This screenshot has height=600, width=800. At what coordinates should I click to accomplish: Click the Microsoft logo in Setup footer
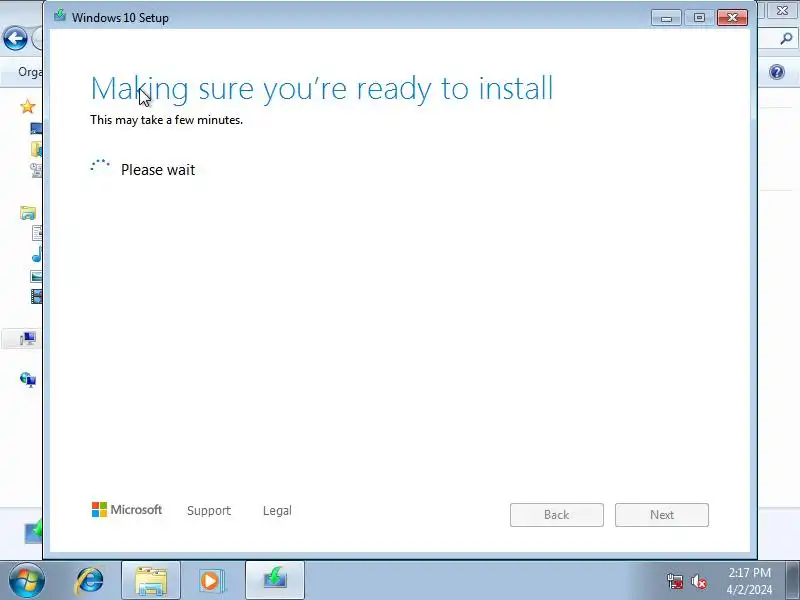point(127,510)
